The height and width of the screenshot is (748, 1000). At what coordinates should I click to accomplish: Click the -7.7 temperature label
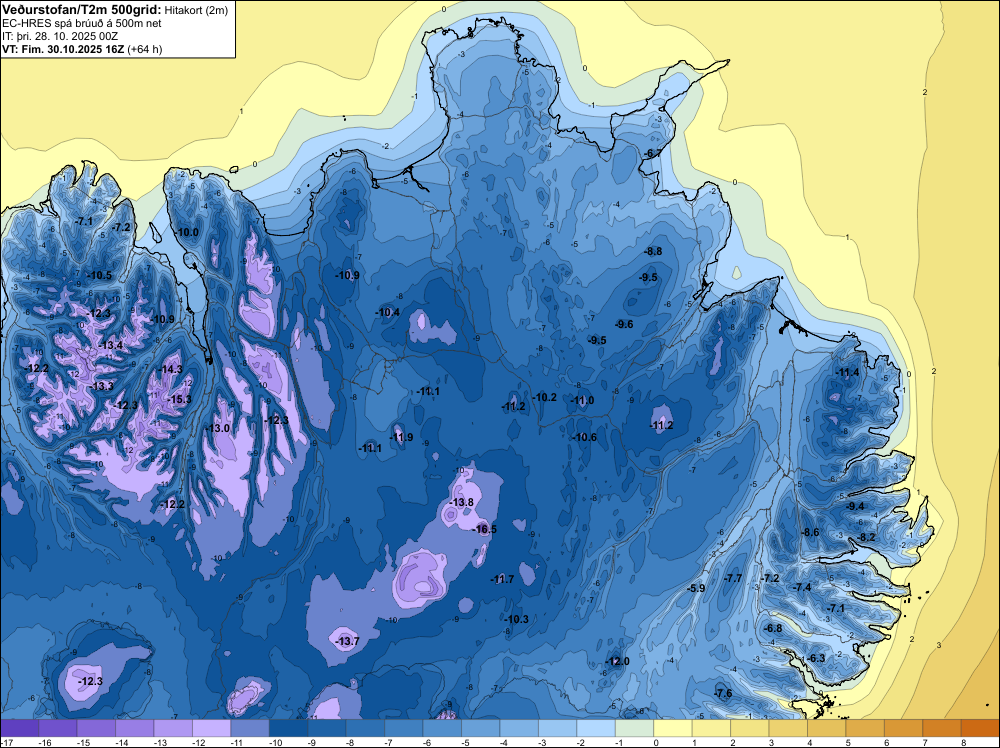[733, 578]
